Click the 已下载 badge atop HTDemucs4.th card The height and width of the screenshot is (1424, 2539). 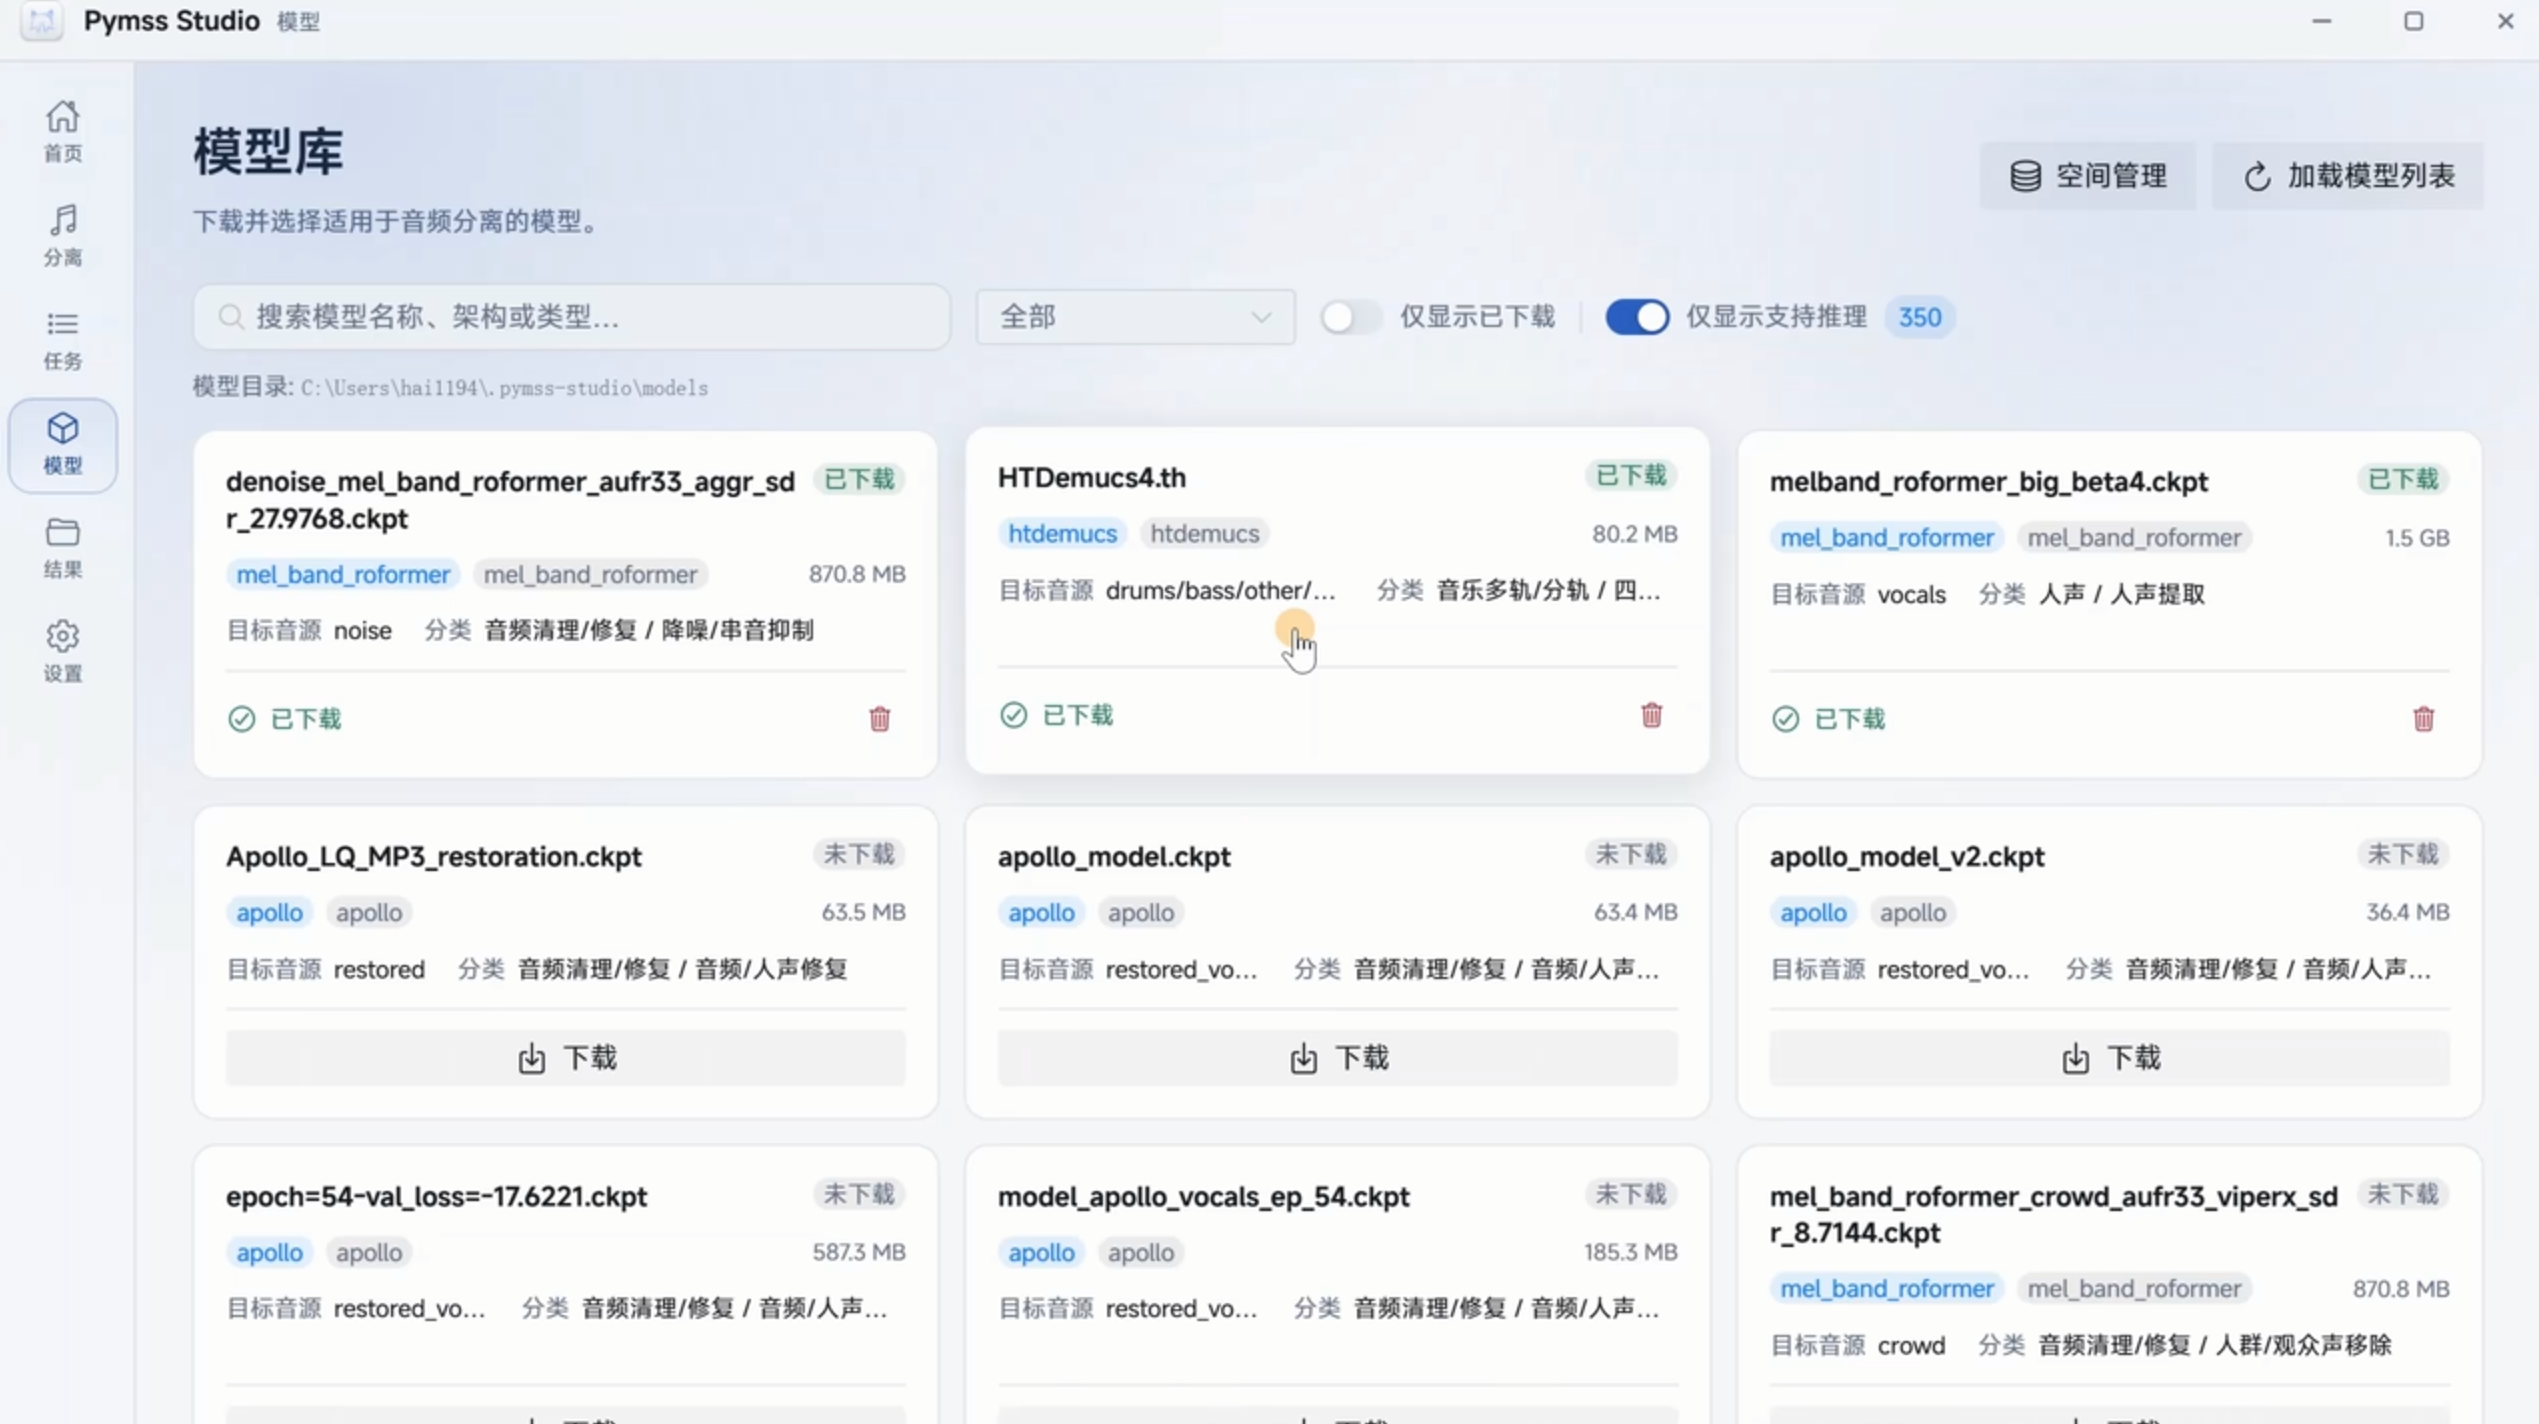point(1630,475)
